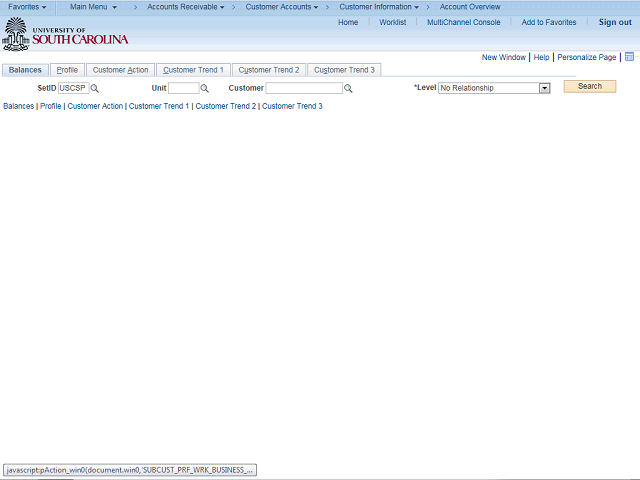Click the Search button
640x480 pixels.
590,87
